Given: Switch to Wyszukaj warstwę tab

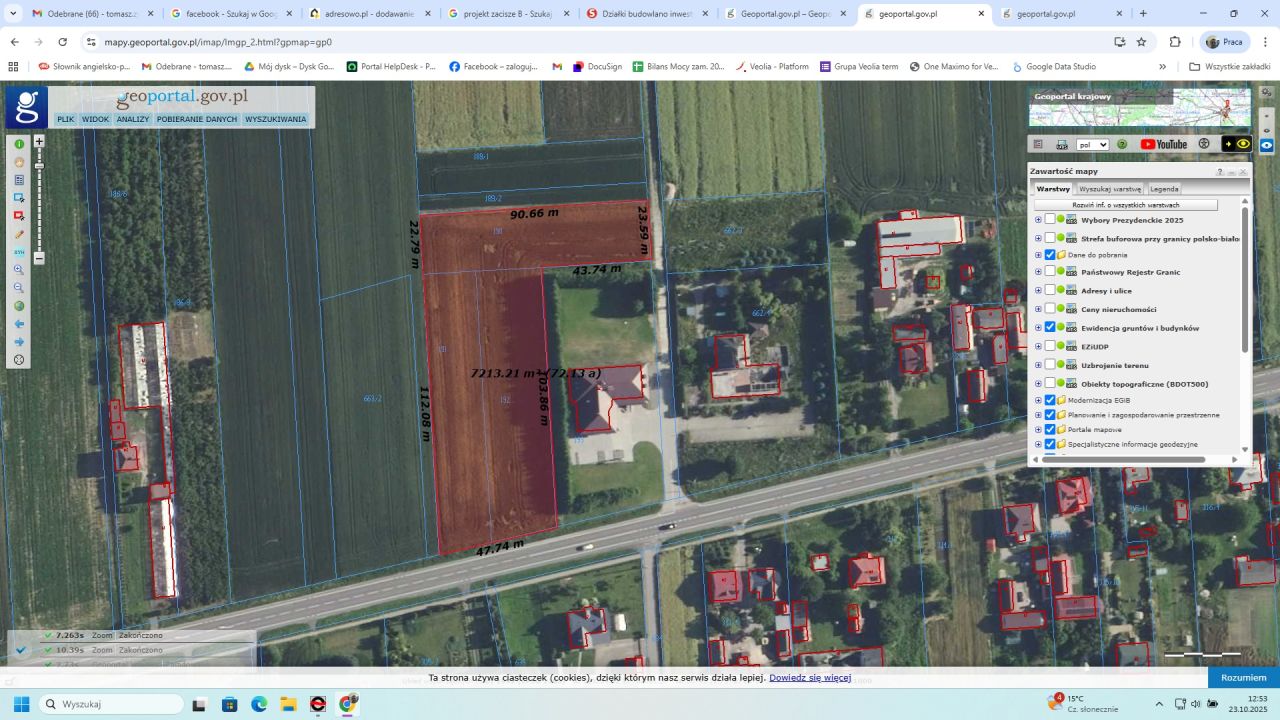Looking at the screenshot, I should (1110, 188).
